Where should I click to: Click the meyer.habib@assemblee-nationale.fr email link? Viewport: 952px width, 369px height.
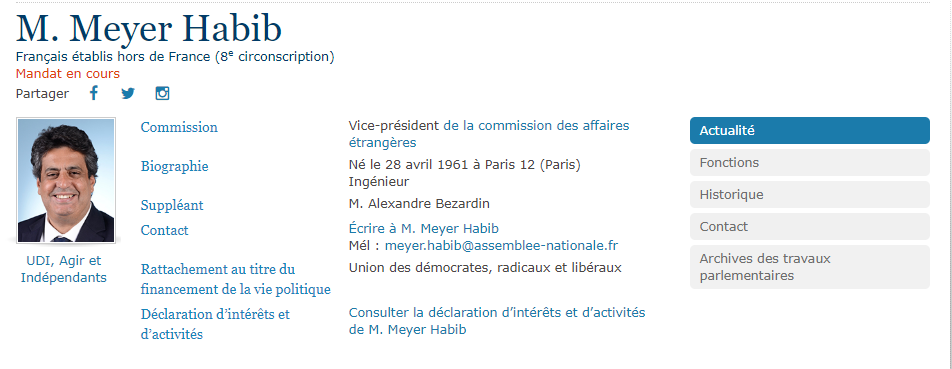tap(502, 246)
